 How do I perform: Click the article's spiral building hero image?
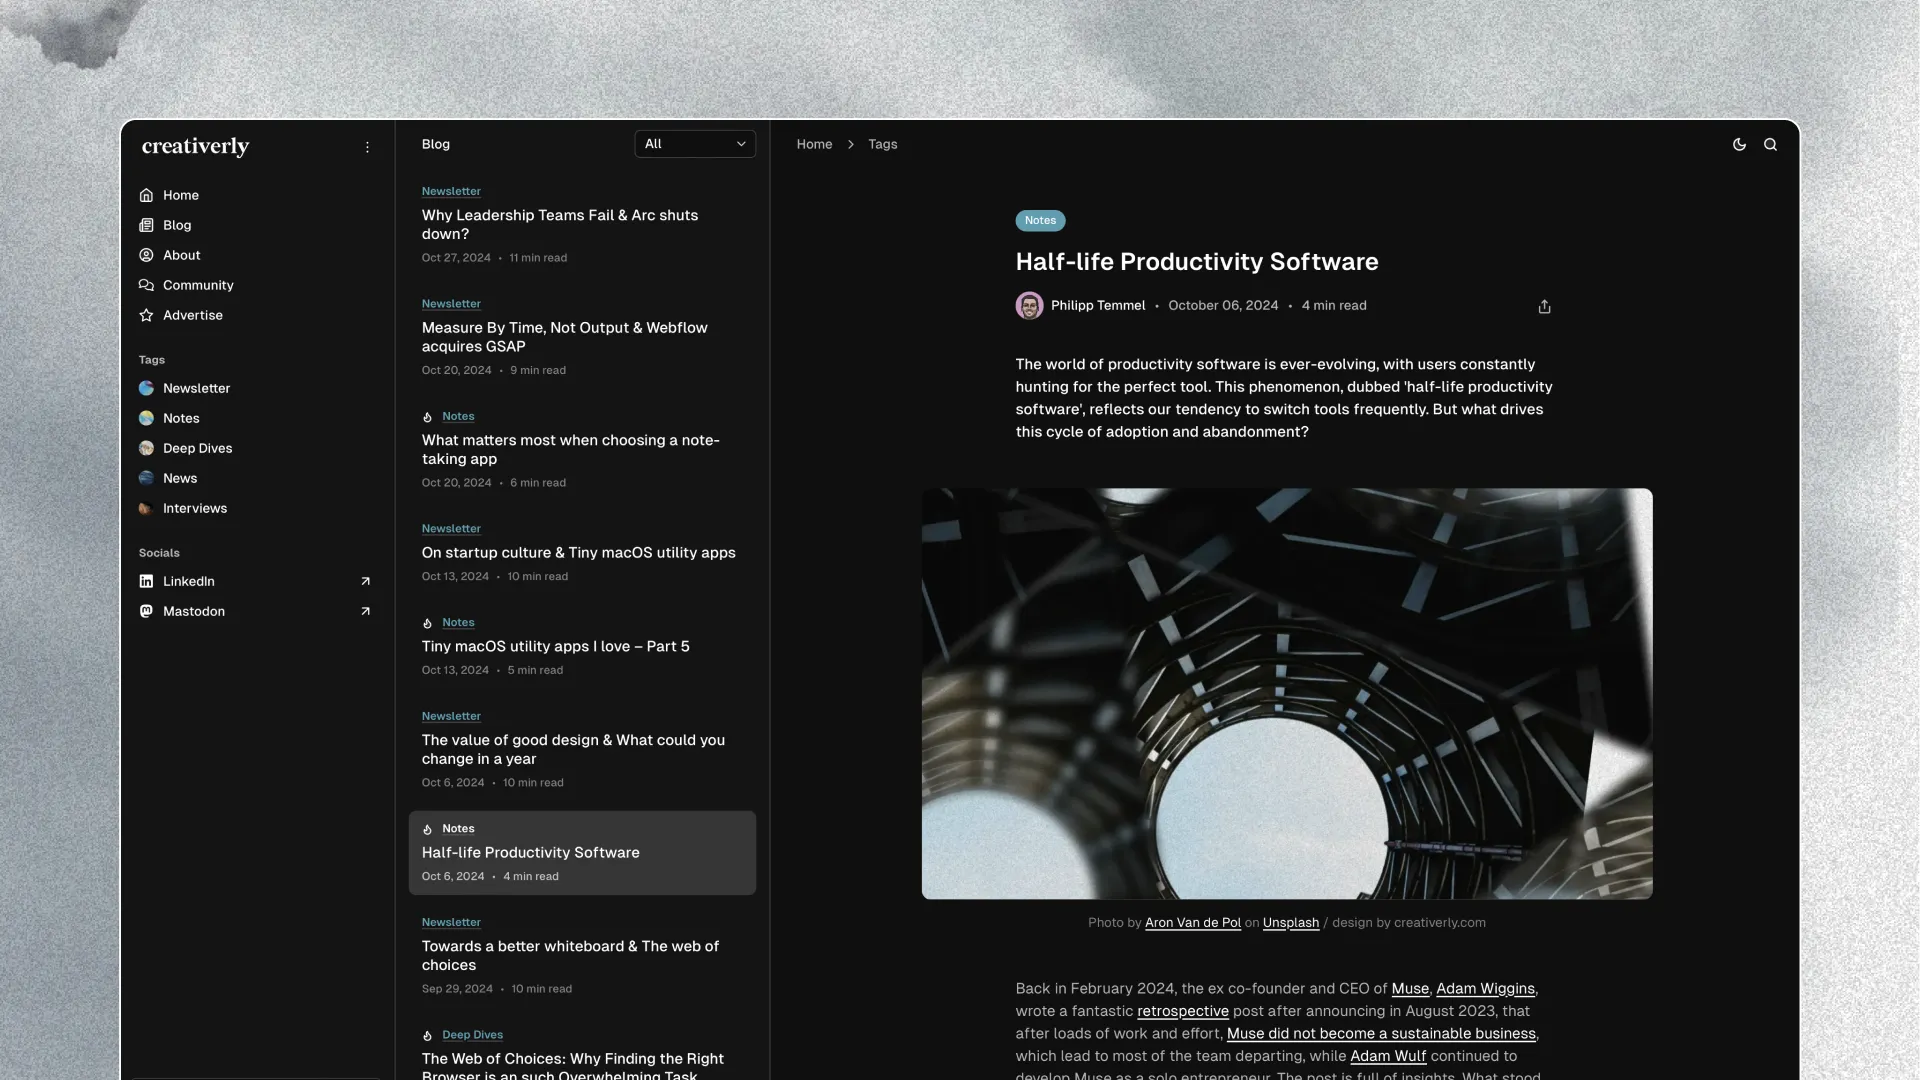pos(1286,693)
